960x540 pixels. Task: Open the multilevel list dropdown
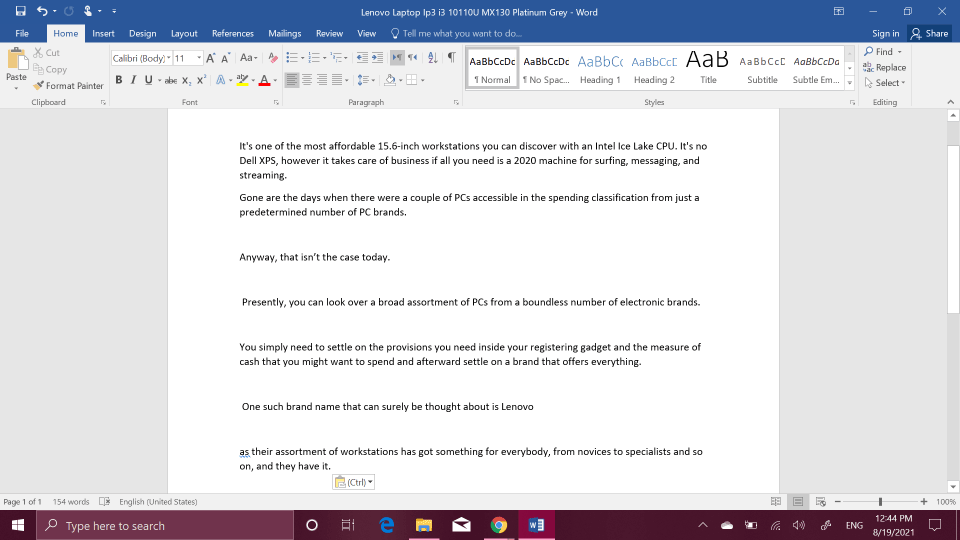pos(346,58)
